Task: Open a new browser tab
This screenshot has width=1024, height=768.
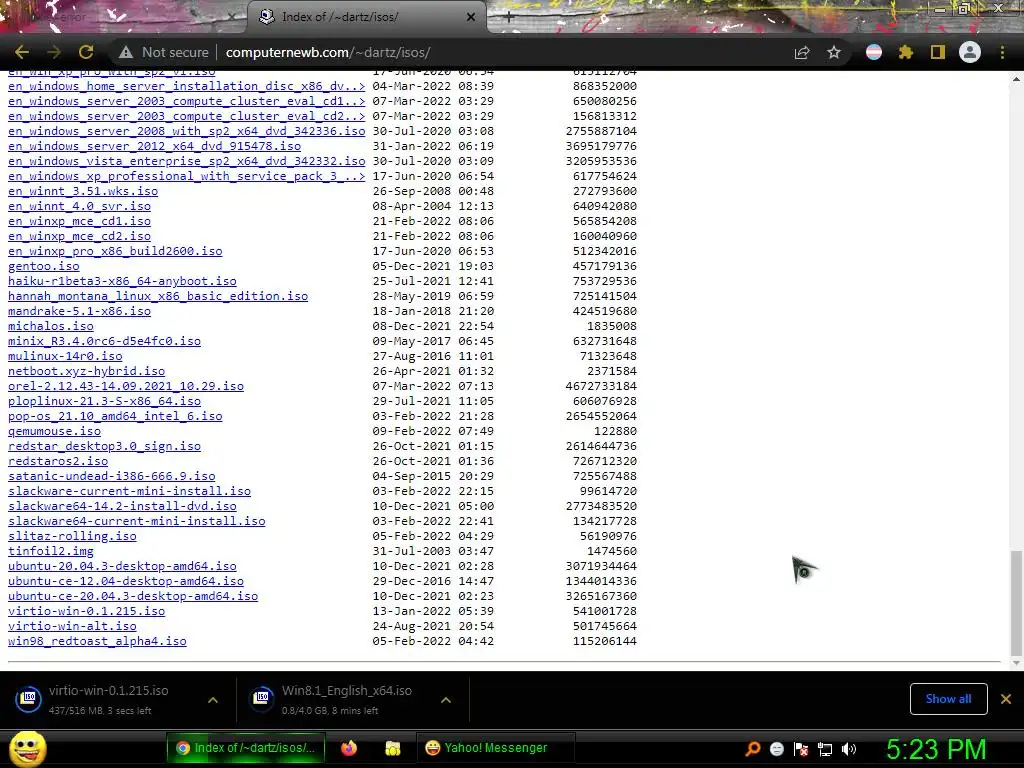Action: pyautogui.click(x=509, y=18)
